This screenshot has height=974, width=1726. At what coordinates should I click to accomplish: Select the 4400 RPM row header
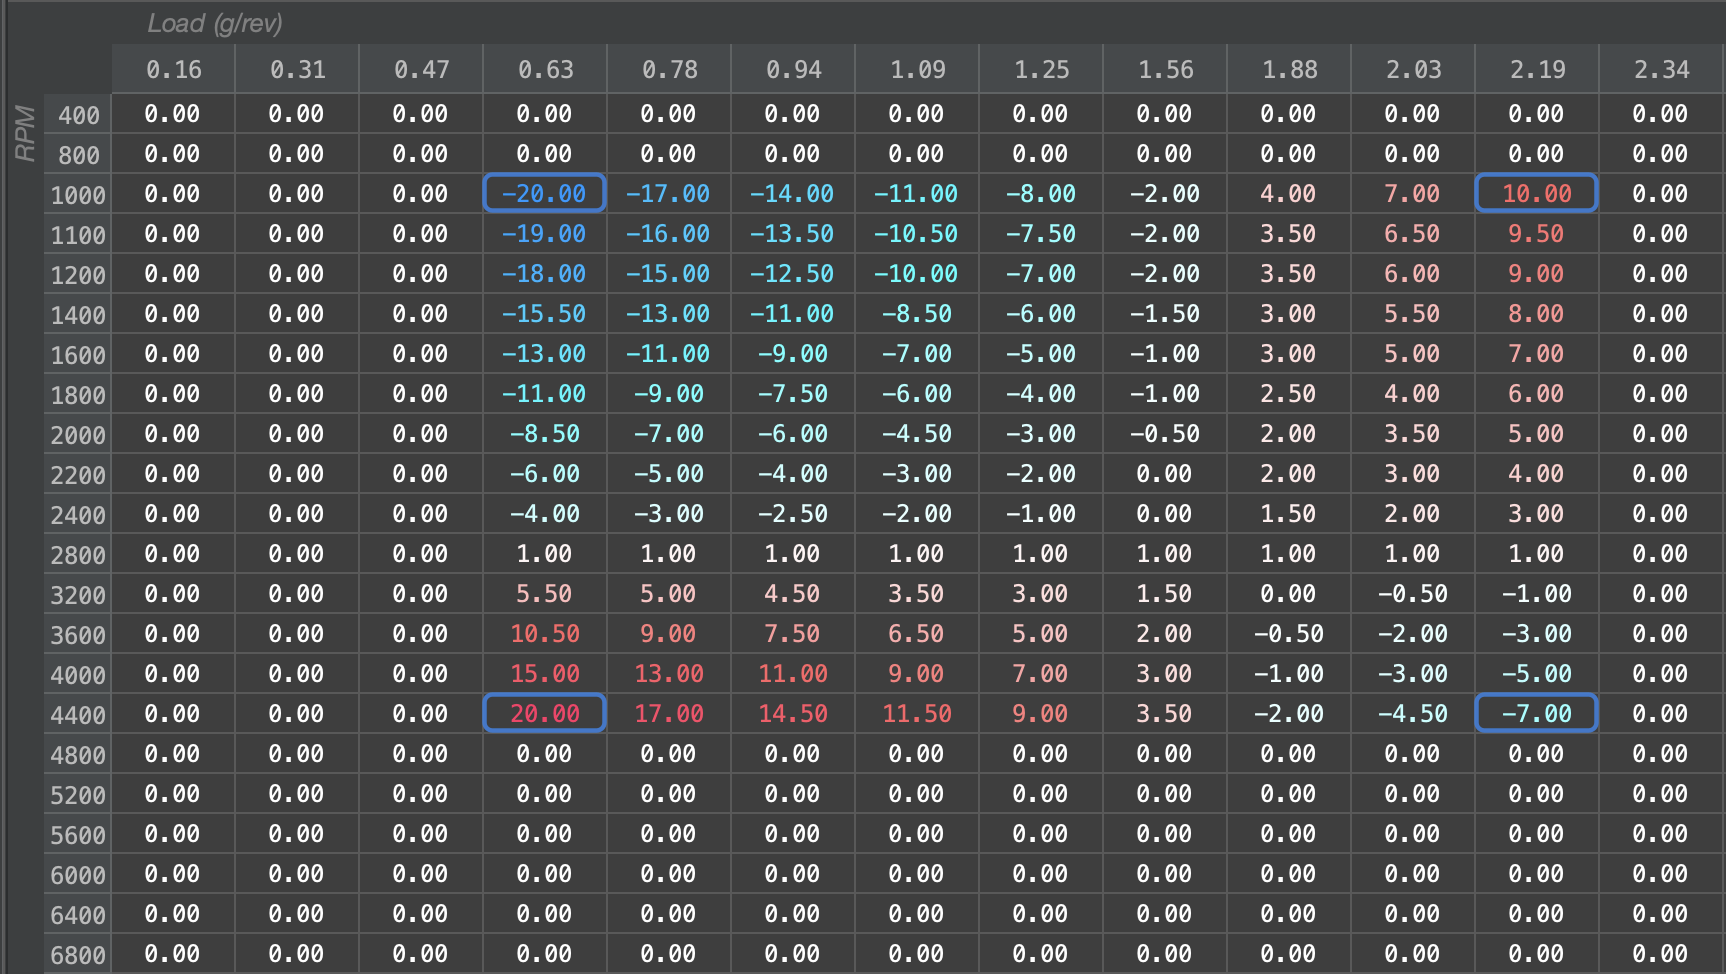(78, 715)
